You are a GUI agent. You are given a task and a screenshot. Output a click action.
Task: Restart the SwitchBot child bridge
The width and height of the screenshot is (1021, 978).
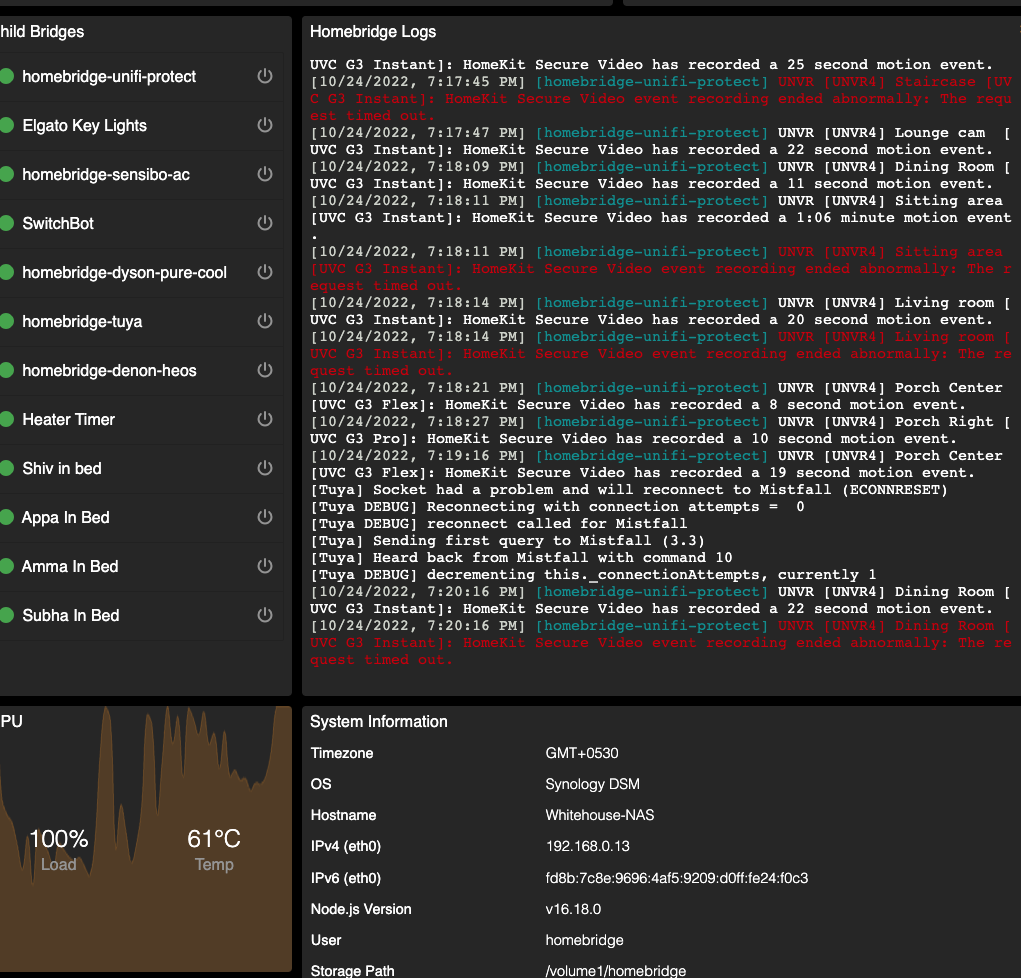264,223
